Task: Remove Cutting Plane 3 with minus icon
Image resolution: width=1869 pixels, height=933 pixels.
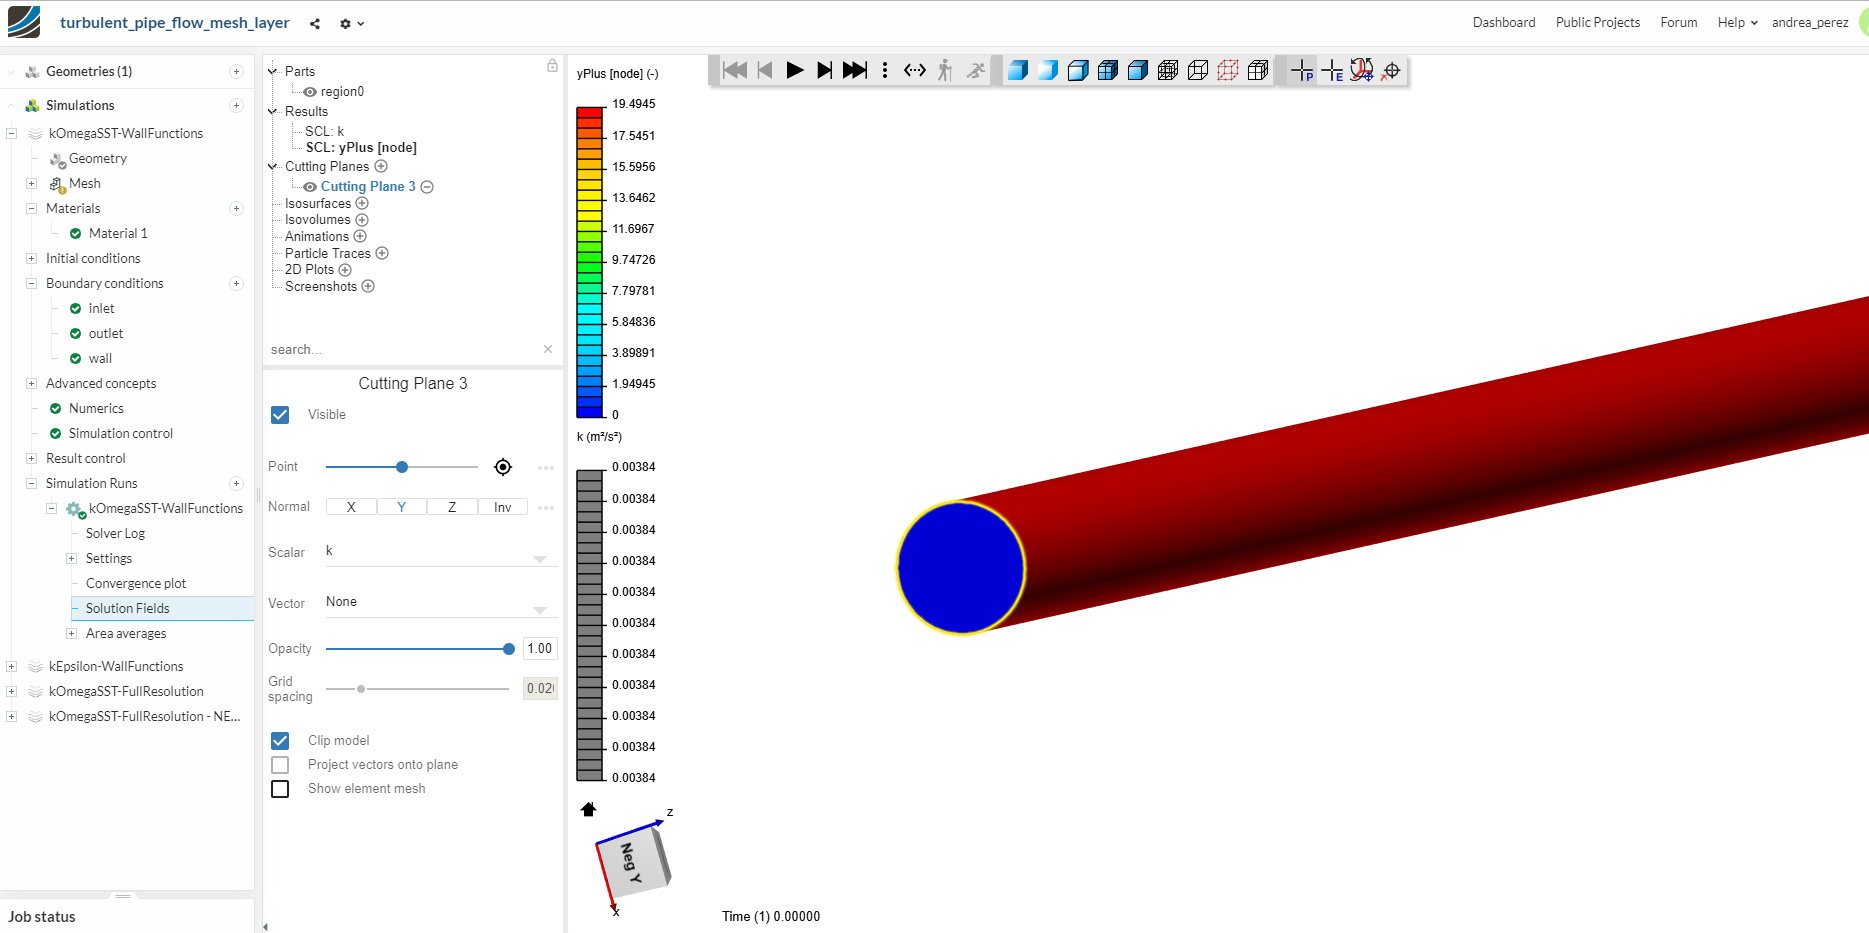Action: click(427, 187)
